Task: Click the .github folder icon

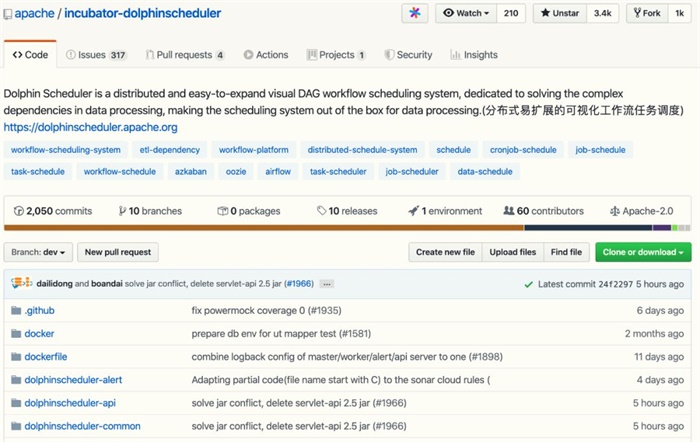Action: click(x=15, y=310)
